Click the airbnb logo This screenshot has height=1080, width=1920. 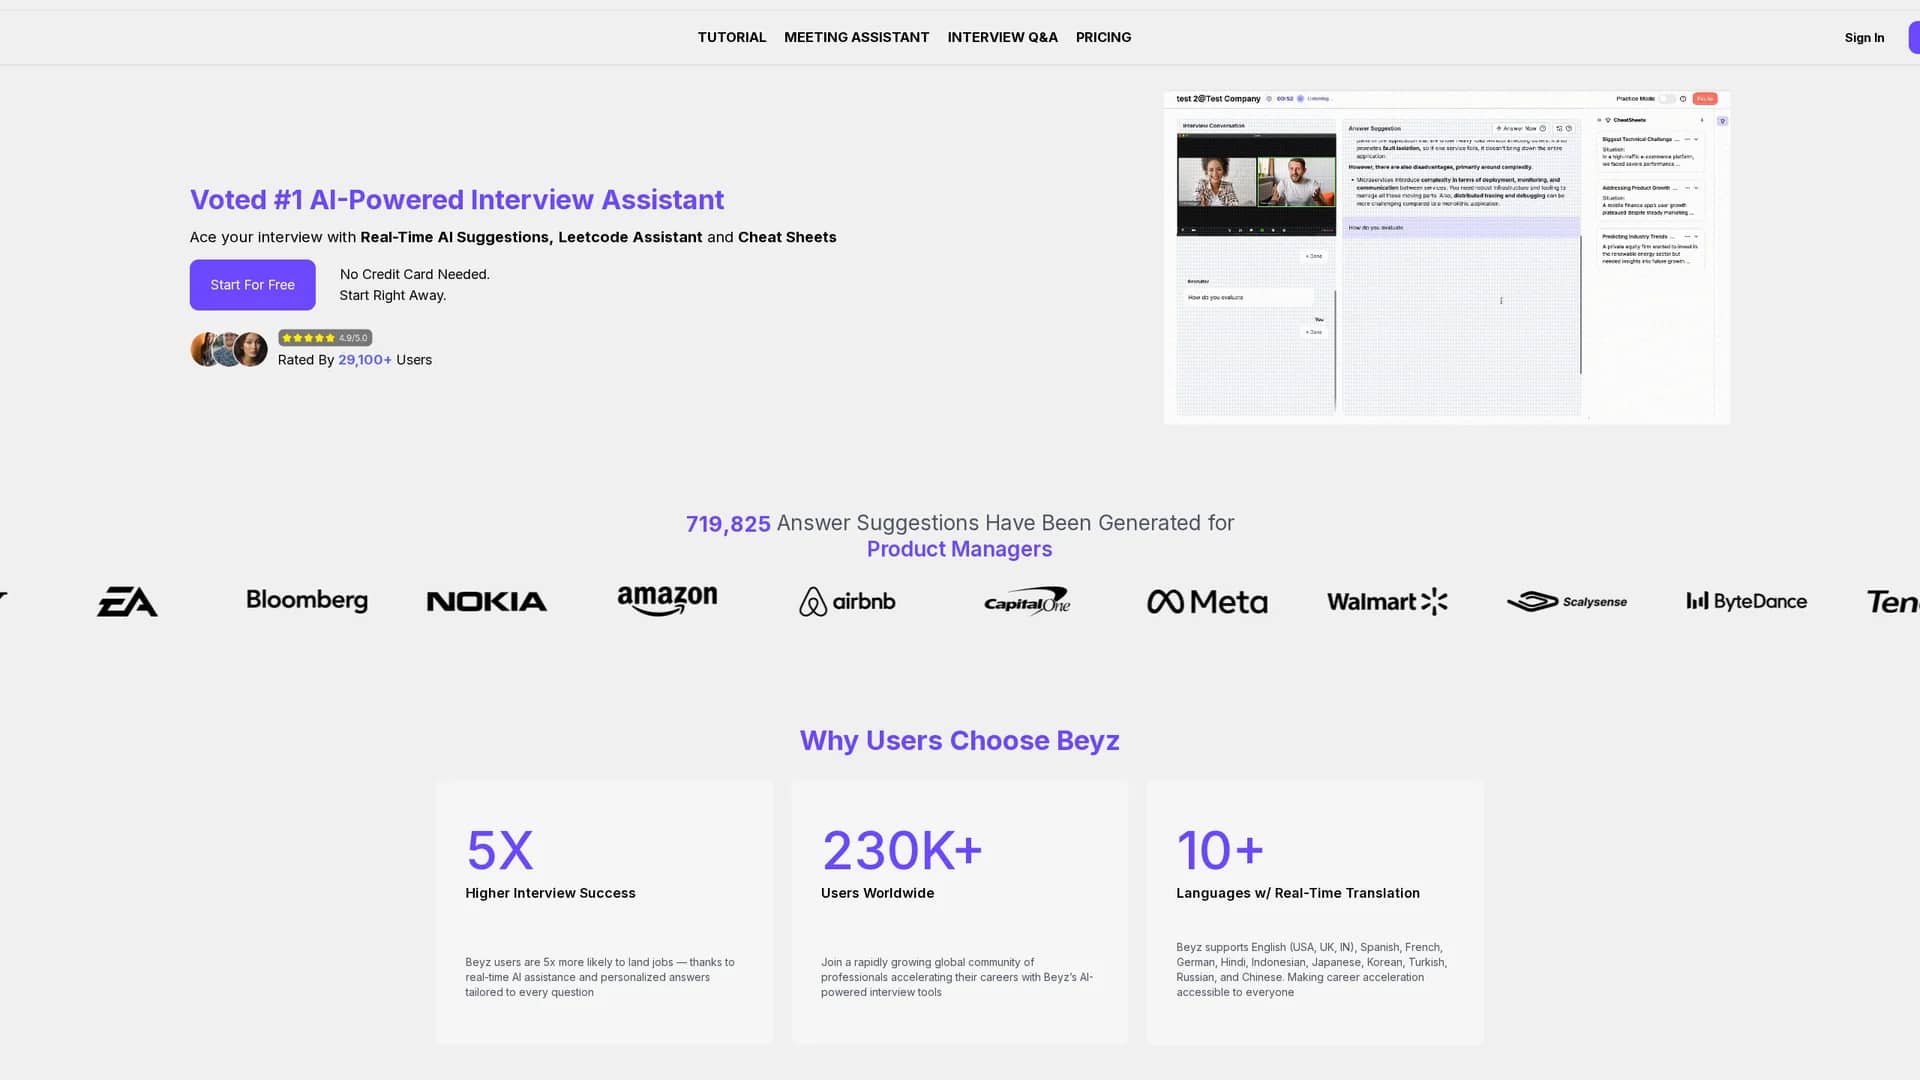pos(847,601)
